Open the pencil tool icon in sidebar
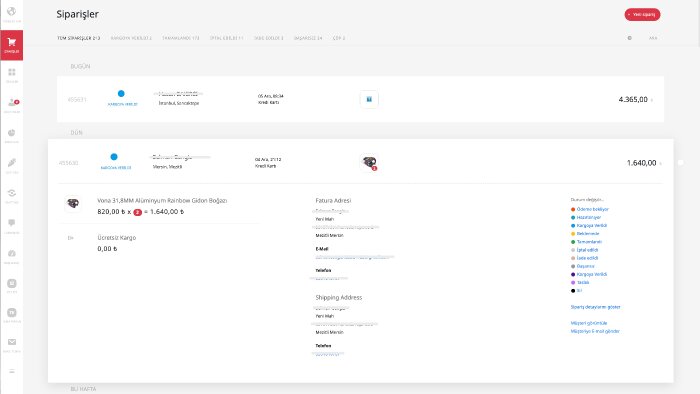The width and height of the screenshot is (700, 394). [x=12, y=163]
